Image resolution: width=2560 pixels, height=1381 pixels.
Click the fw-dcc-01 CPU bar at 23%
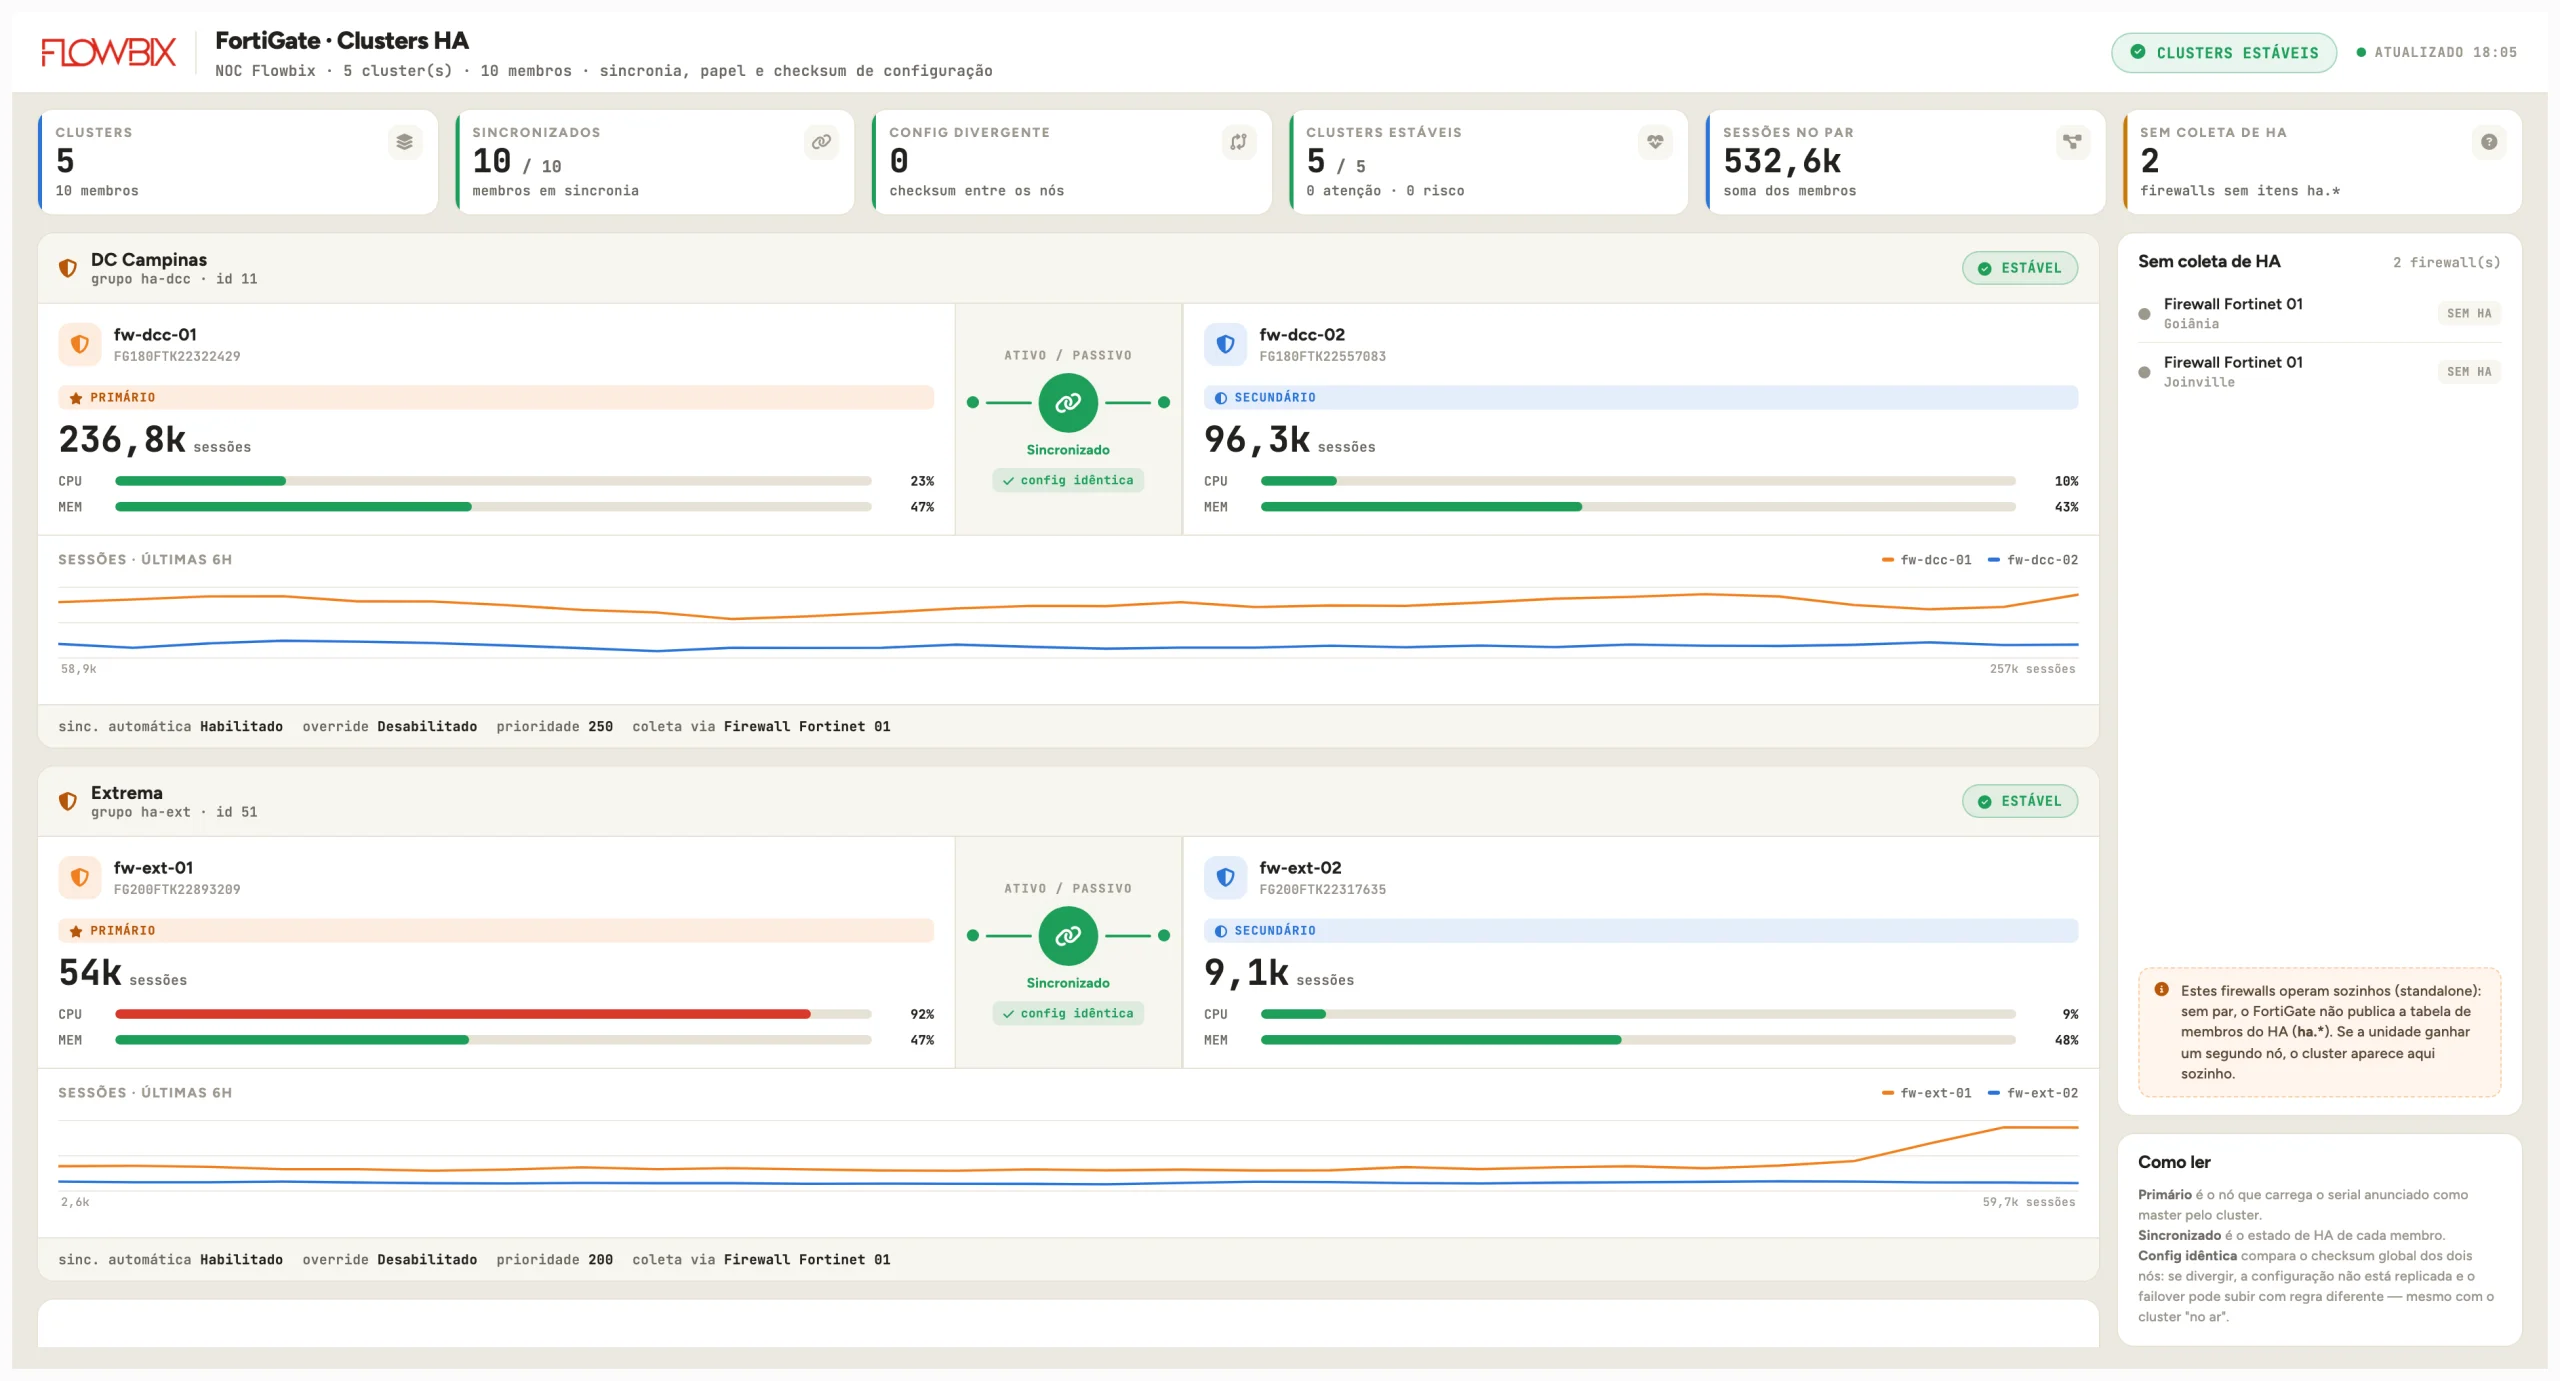click(x=493, y=481)
